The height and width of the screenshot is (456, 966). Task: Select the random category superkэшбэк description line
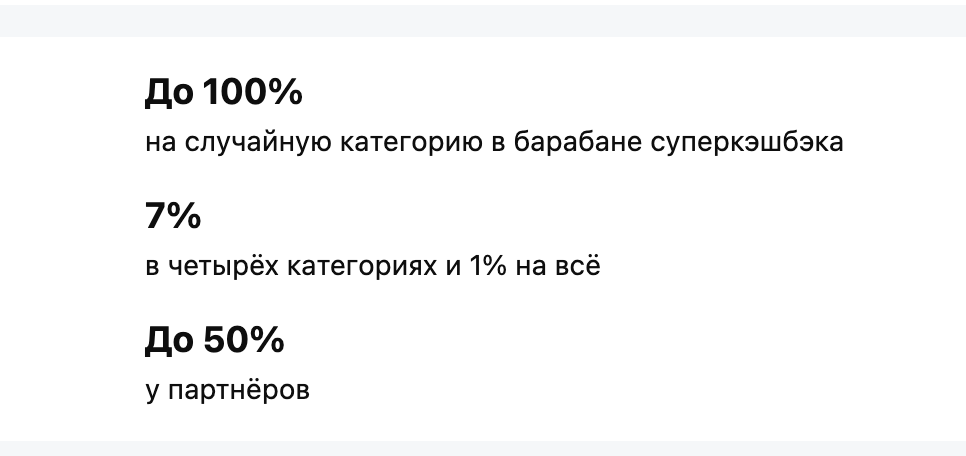(494, 142)
